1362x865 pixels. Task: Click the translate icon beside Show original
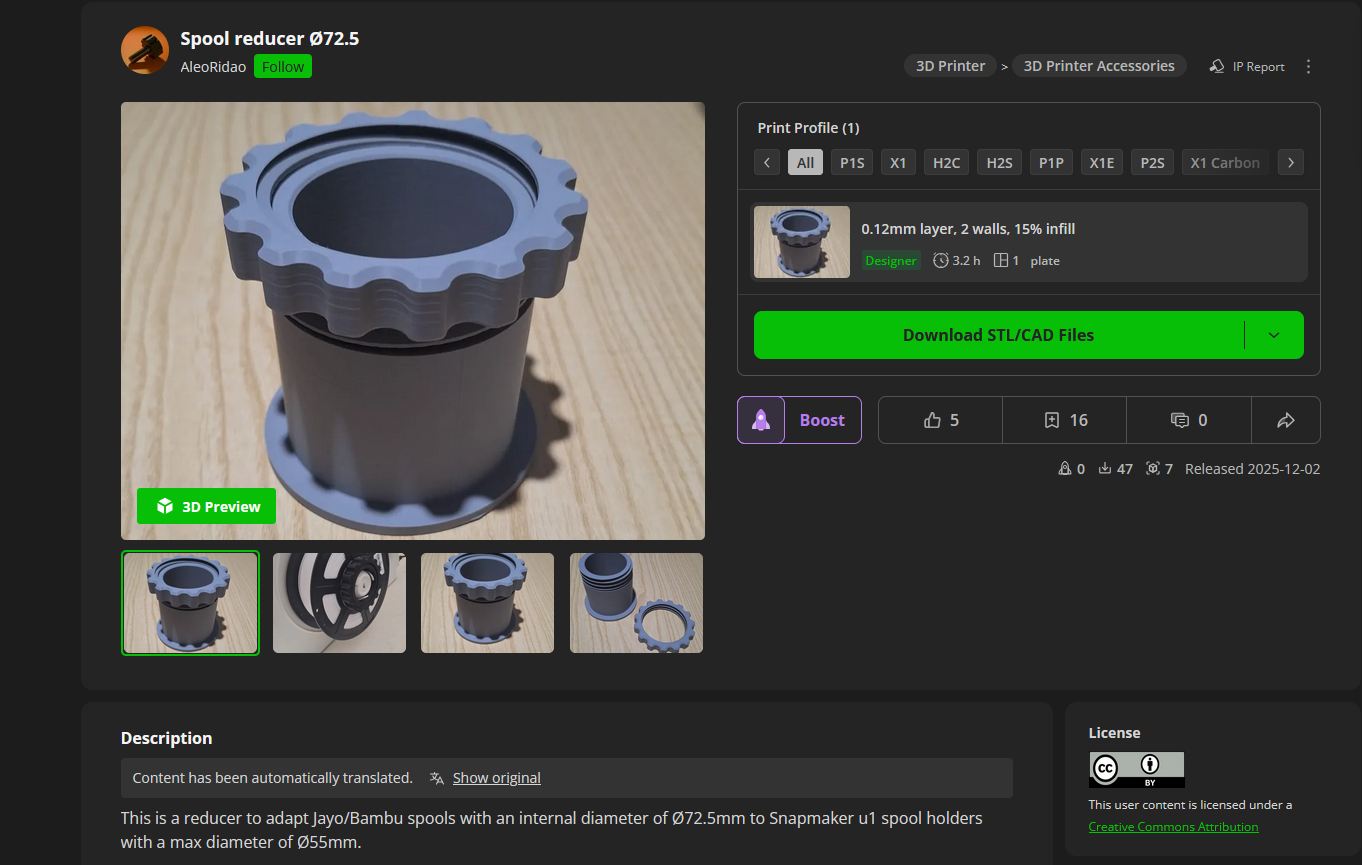coord(436,778)
